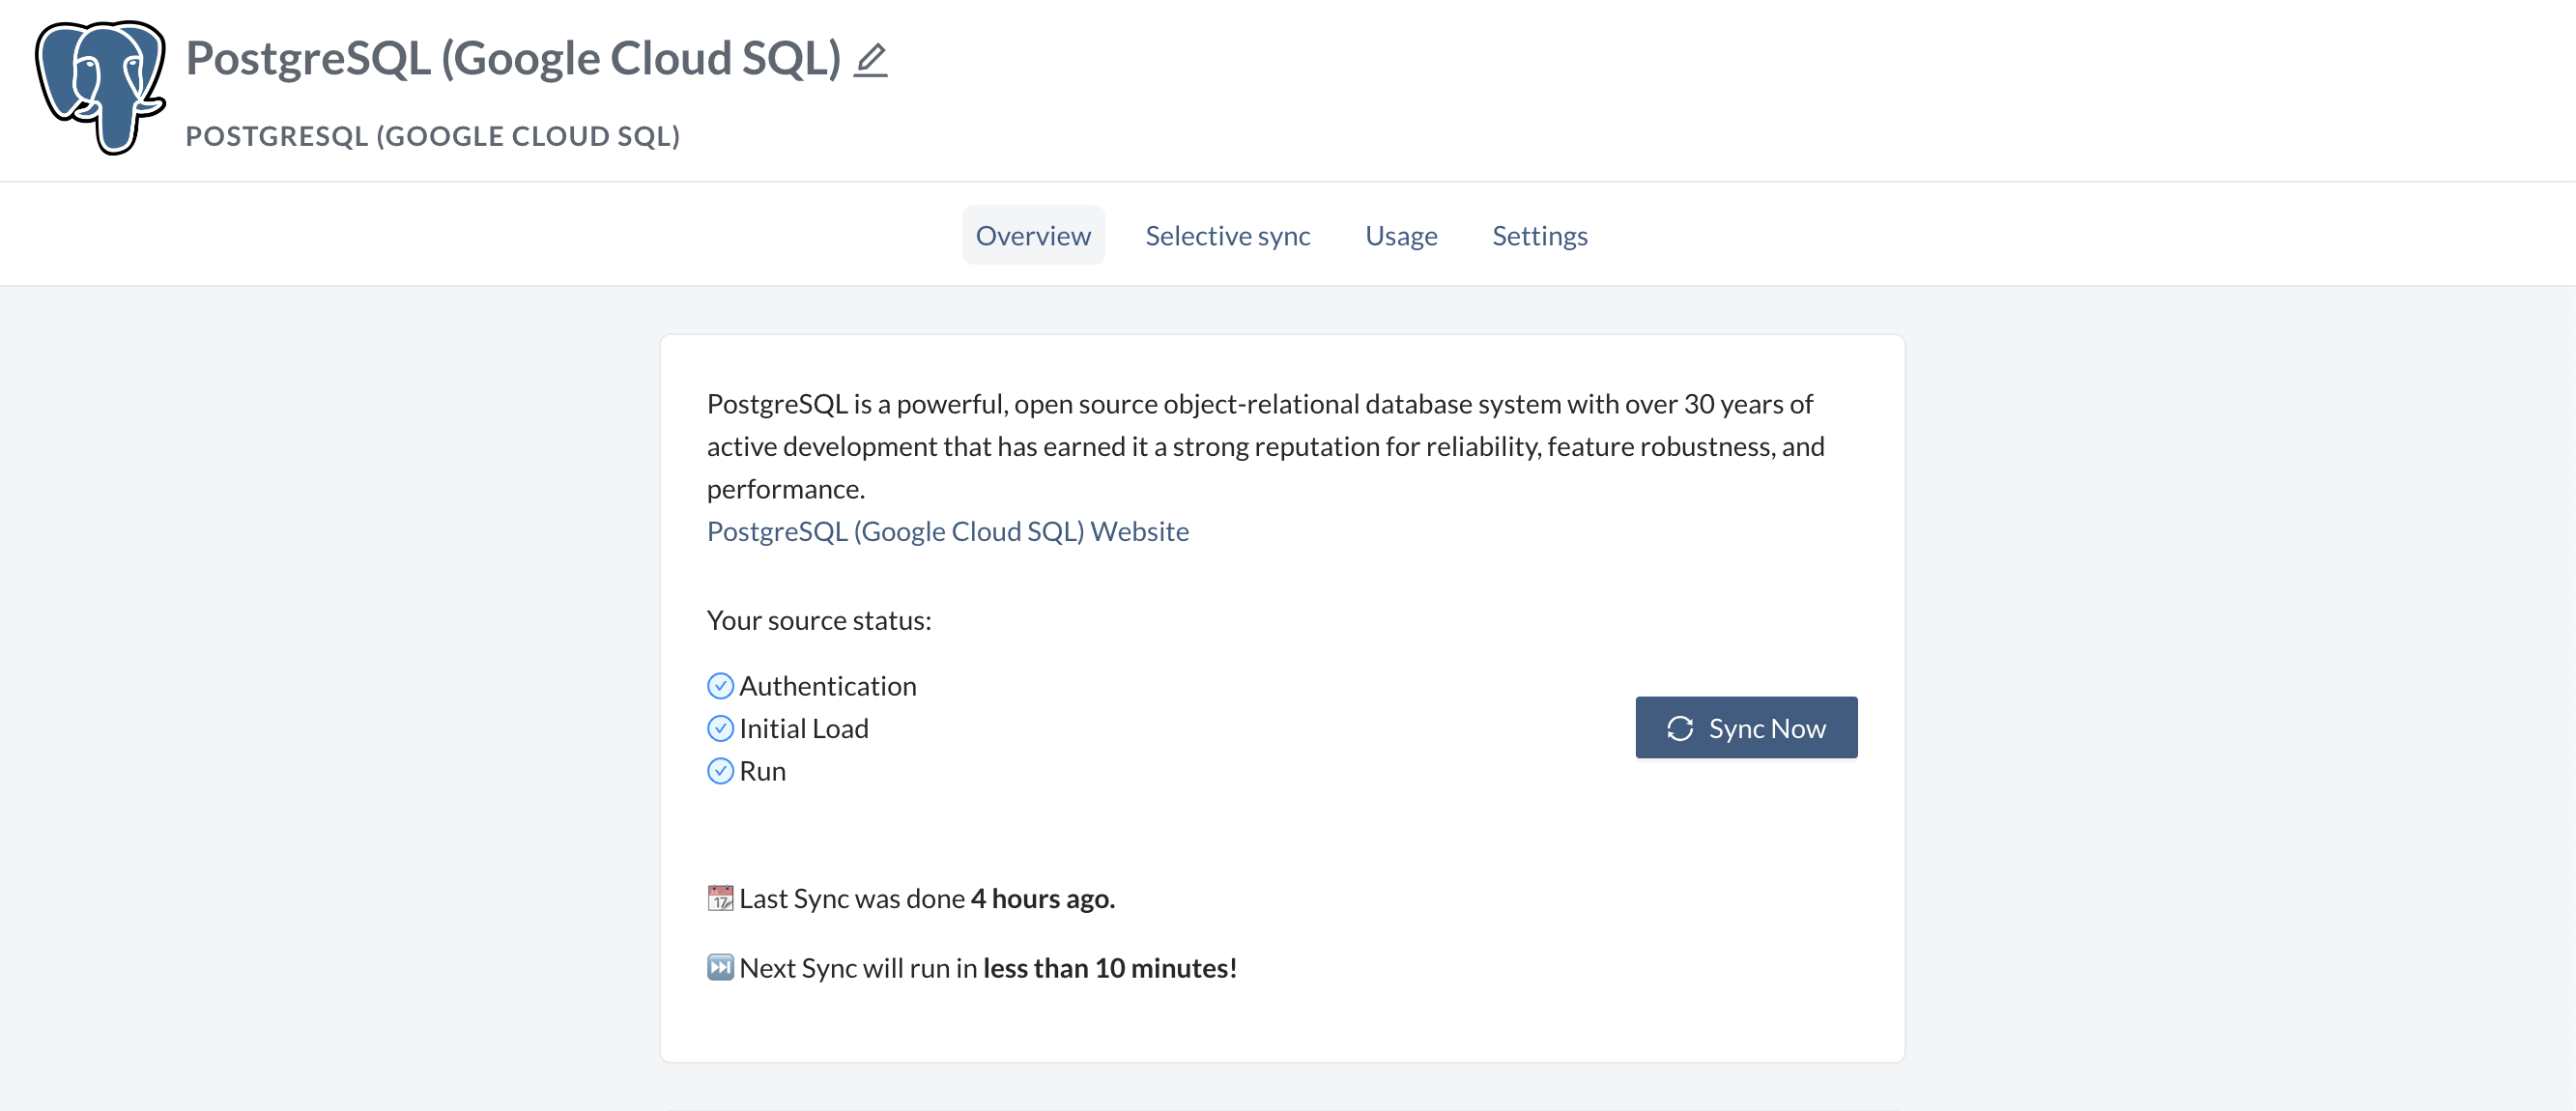
Task: Click the 'Your source status:' label
Action: pyautogui.click(x=819, y=620)
